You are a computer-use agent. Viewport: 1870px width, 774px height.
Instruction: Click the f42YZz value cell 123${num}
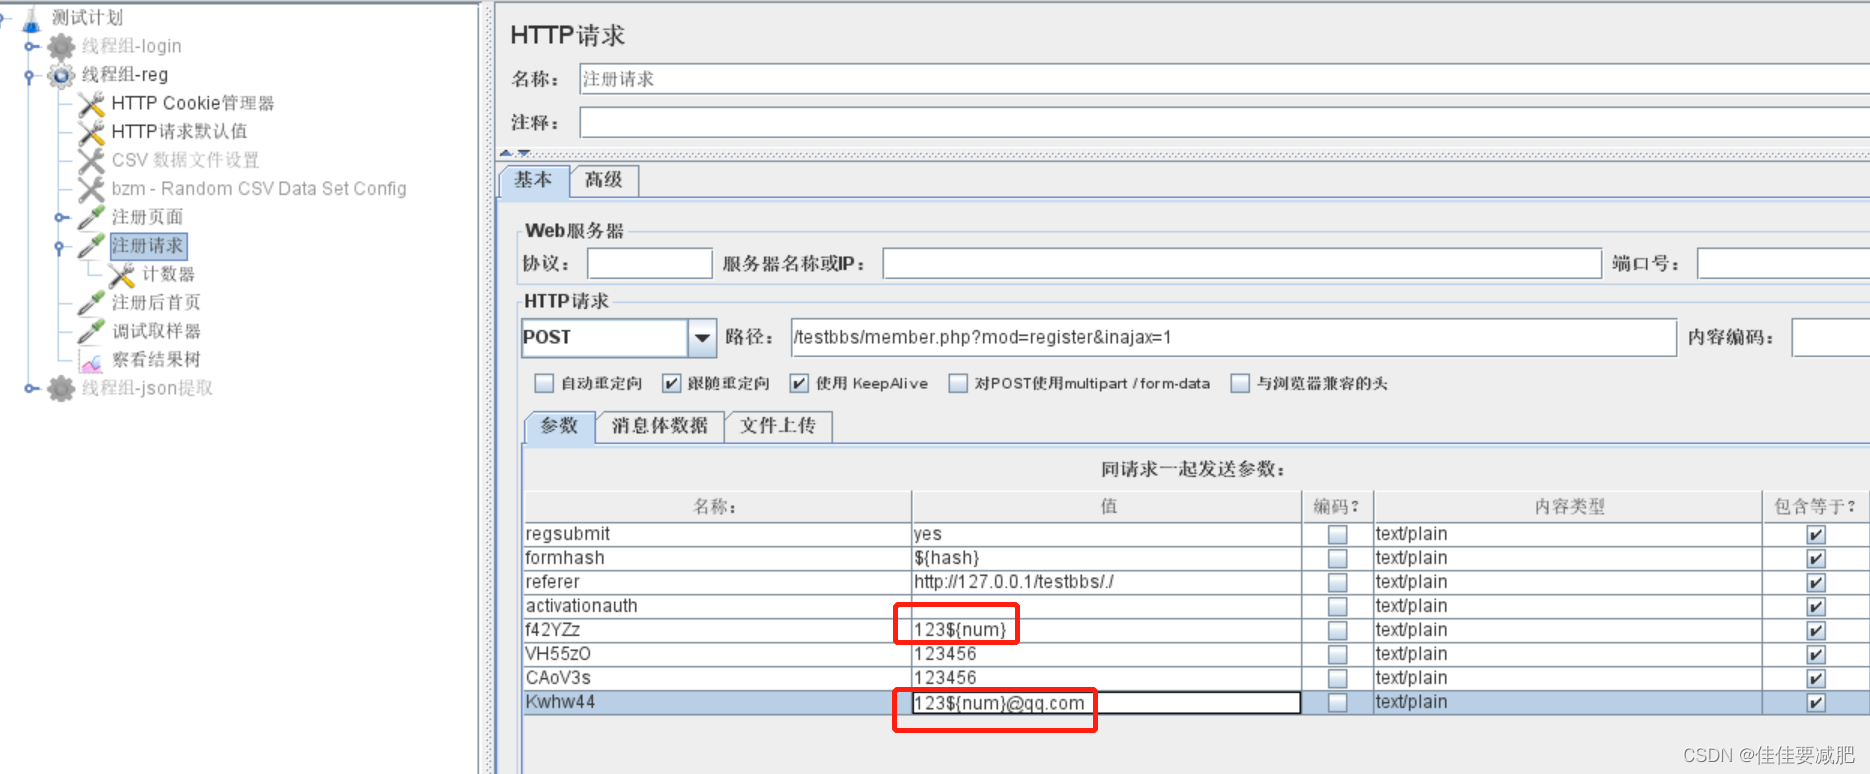[x=1106, y=630]
